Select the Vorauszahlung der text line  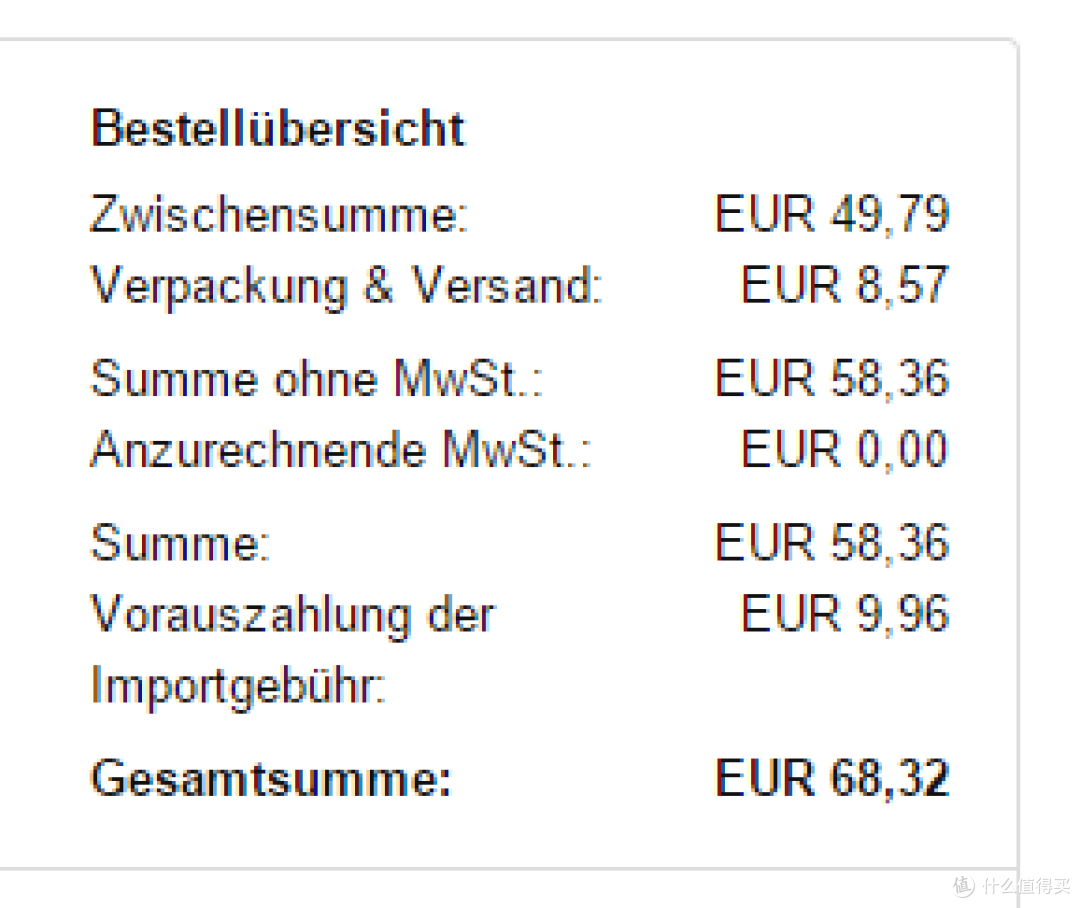(293, 615)
